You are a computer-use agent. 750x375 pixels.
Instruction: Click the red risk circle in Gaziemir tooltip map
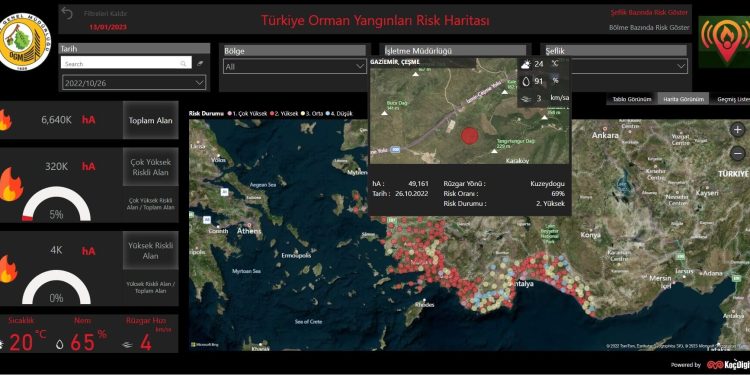point(470,136)
